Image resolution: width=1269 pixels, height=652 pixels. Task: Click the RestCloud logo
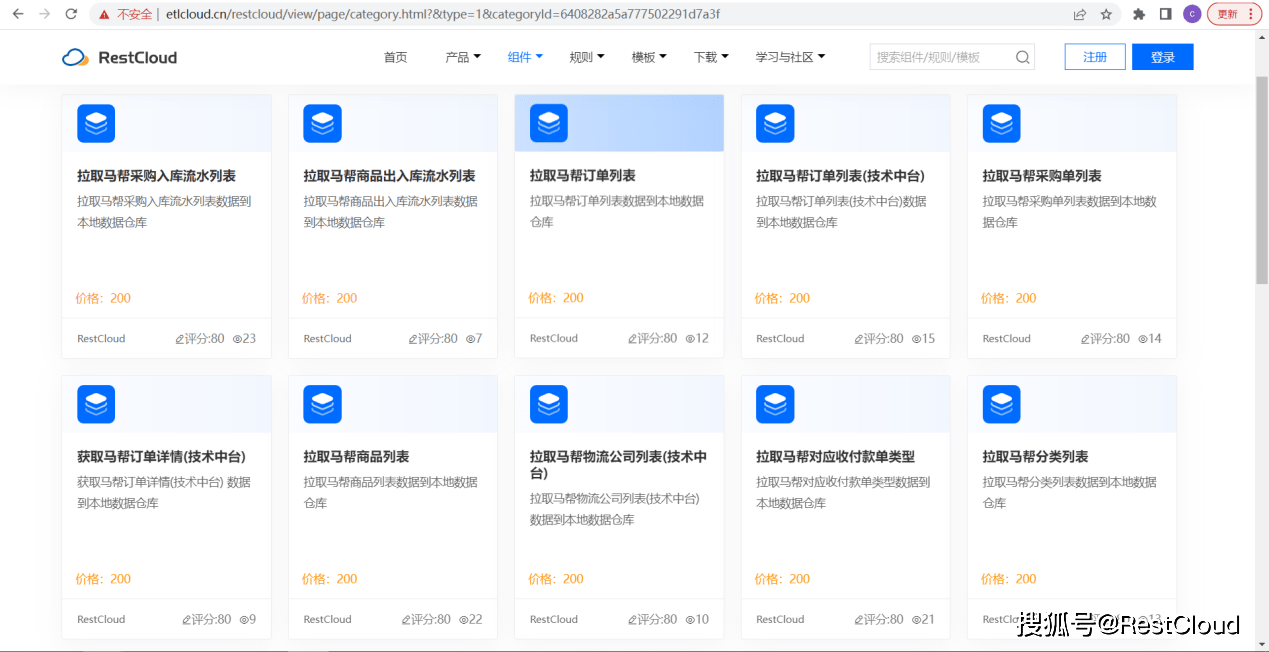(x=119, y=57)
